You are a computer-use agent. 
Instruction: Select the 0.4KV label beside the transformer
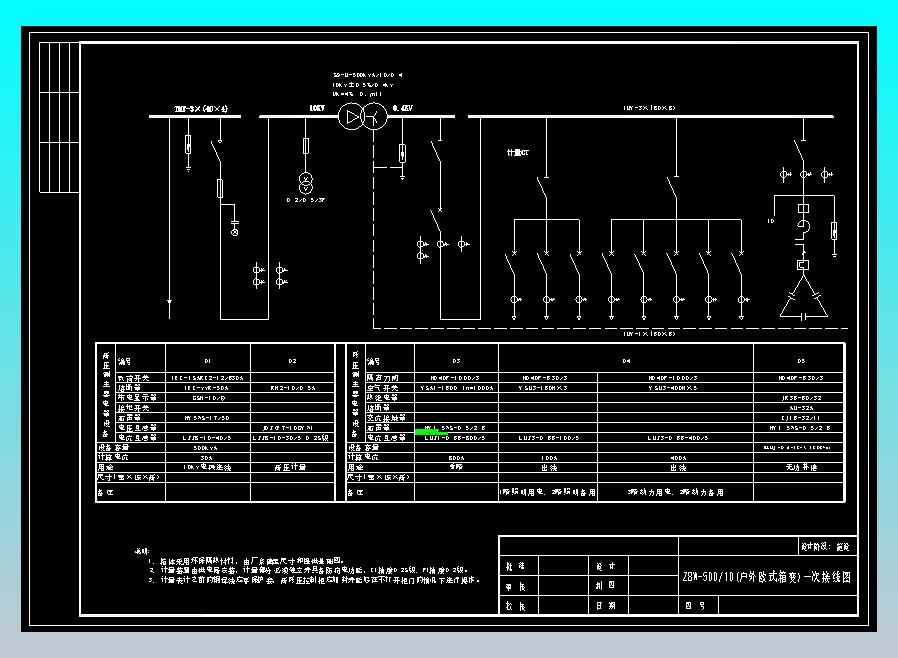pos(403,108)
